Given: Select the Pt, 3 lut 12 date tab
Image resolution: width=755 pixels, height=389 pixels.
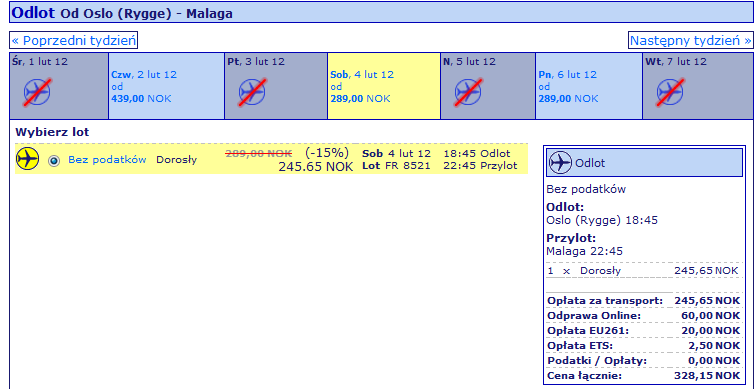Looking at the screenshot, I should tap(276, 86).
